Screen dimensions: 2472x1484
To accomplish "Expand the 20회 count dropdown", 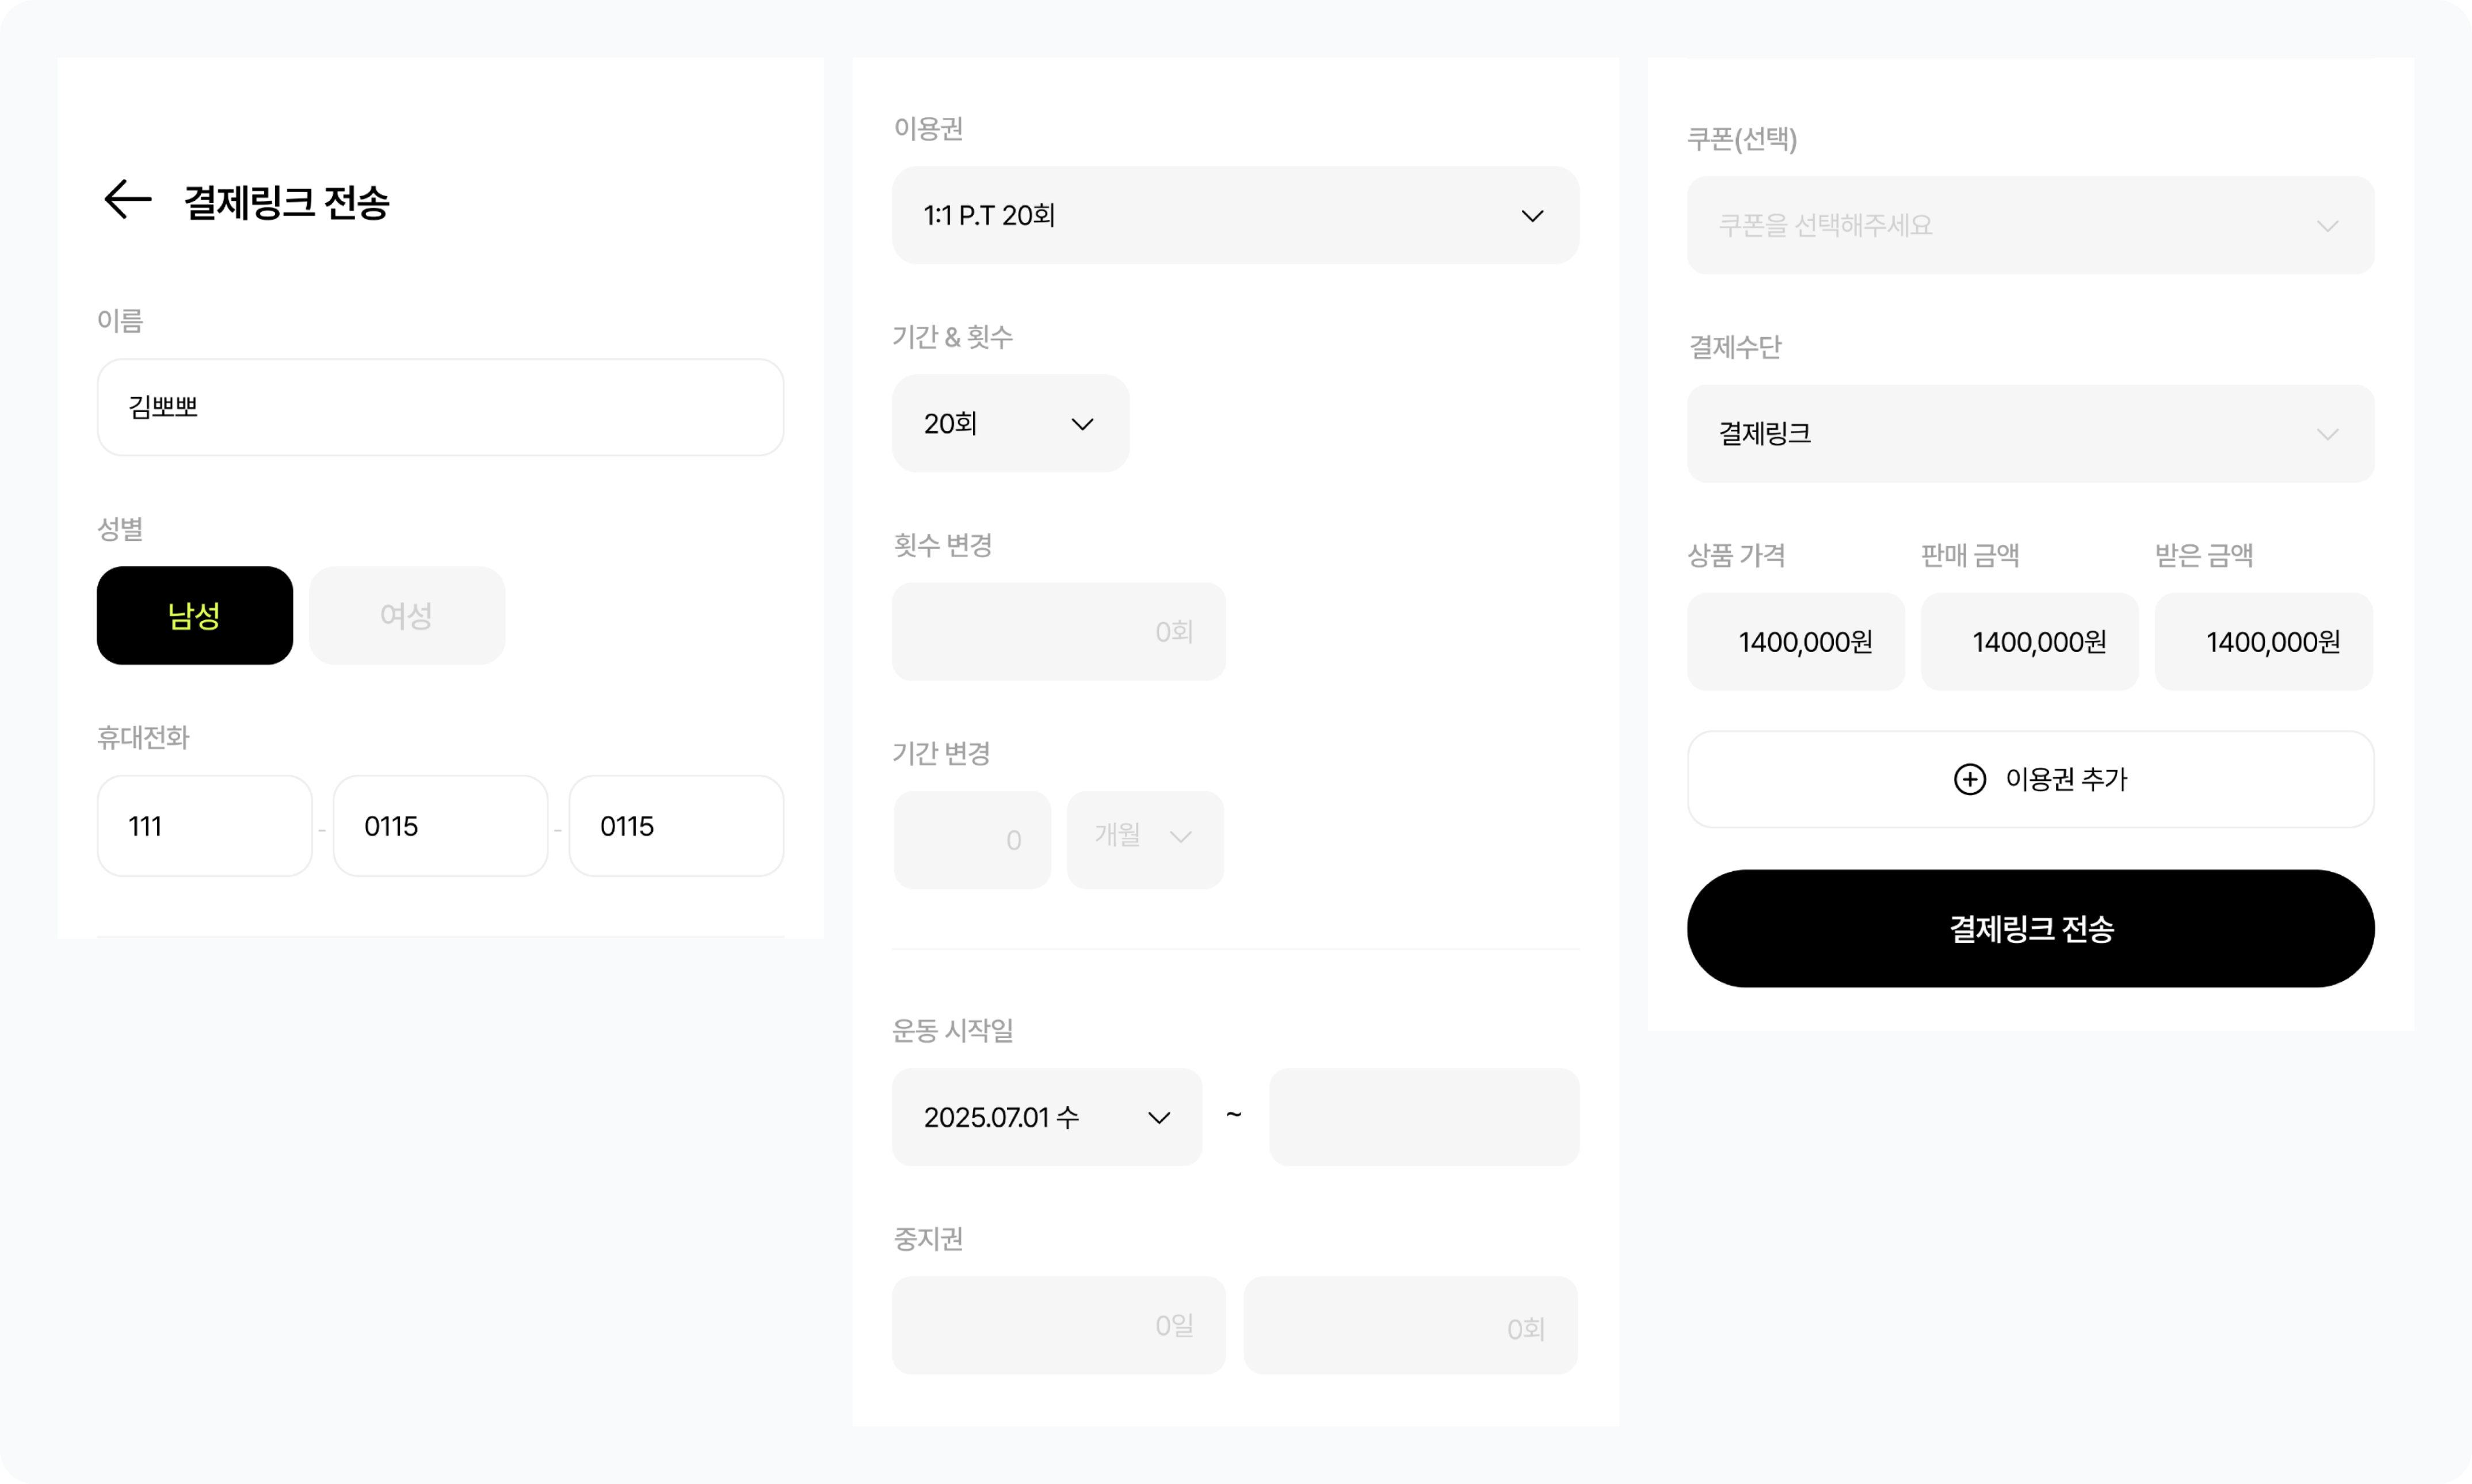I will pos(1010,423).
